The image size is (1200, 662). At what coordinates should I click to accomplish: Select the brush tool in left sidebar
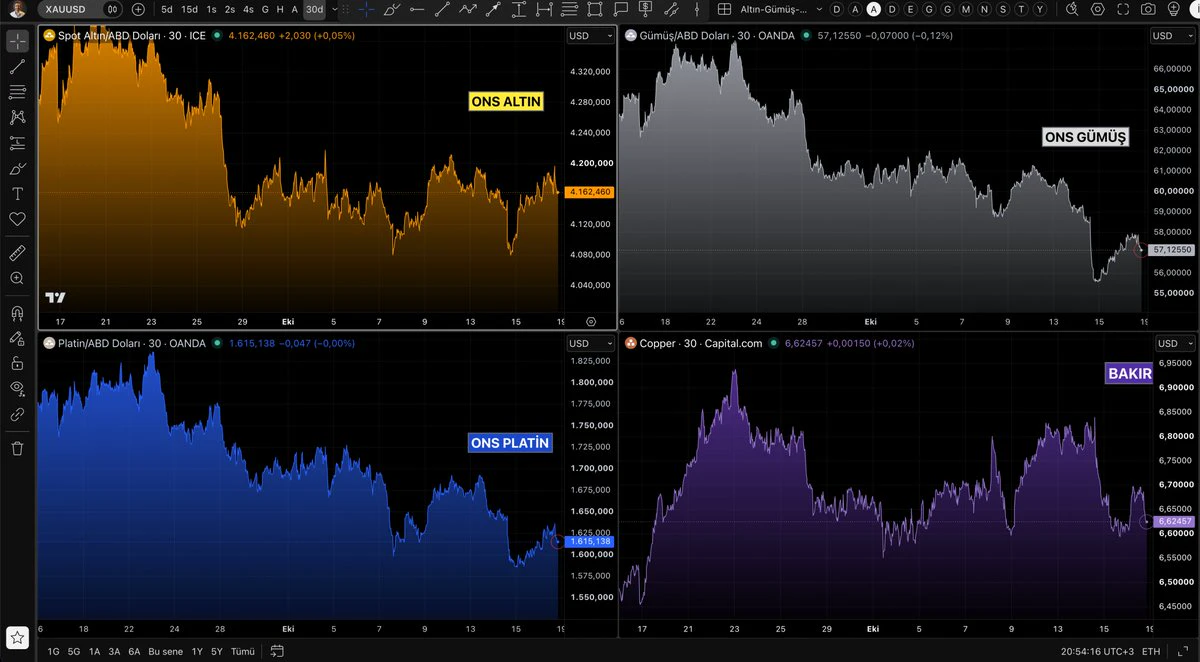(x=17, y=168)
